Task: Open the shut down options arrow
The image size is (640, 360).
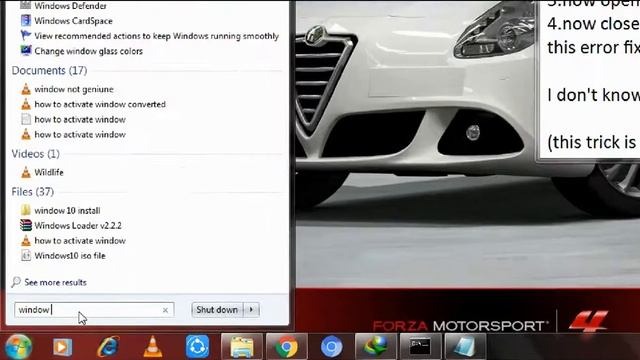Action: click(x=251, y=310)
